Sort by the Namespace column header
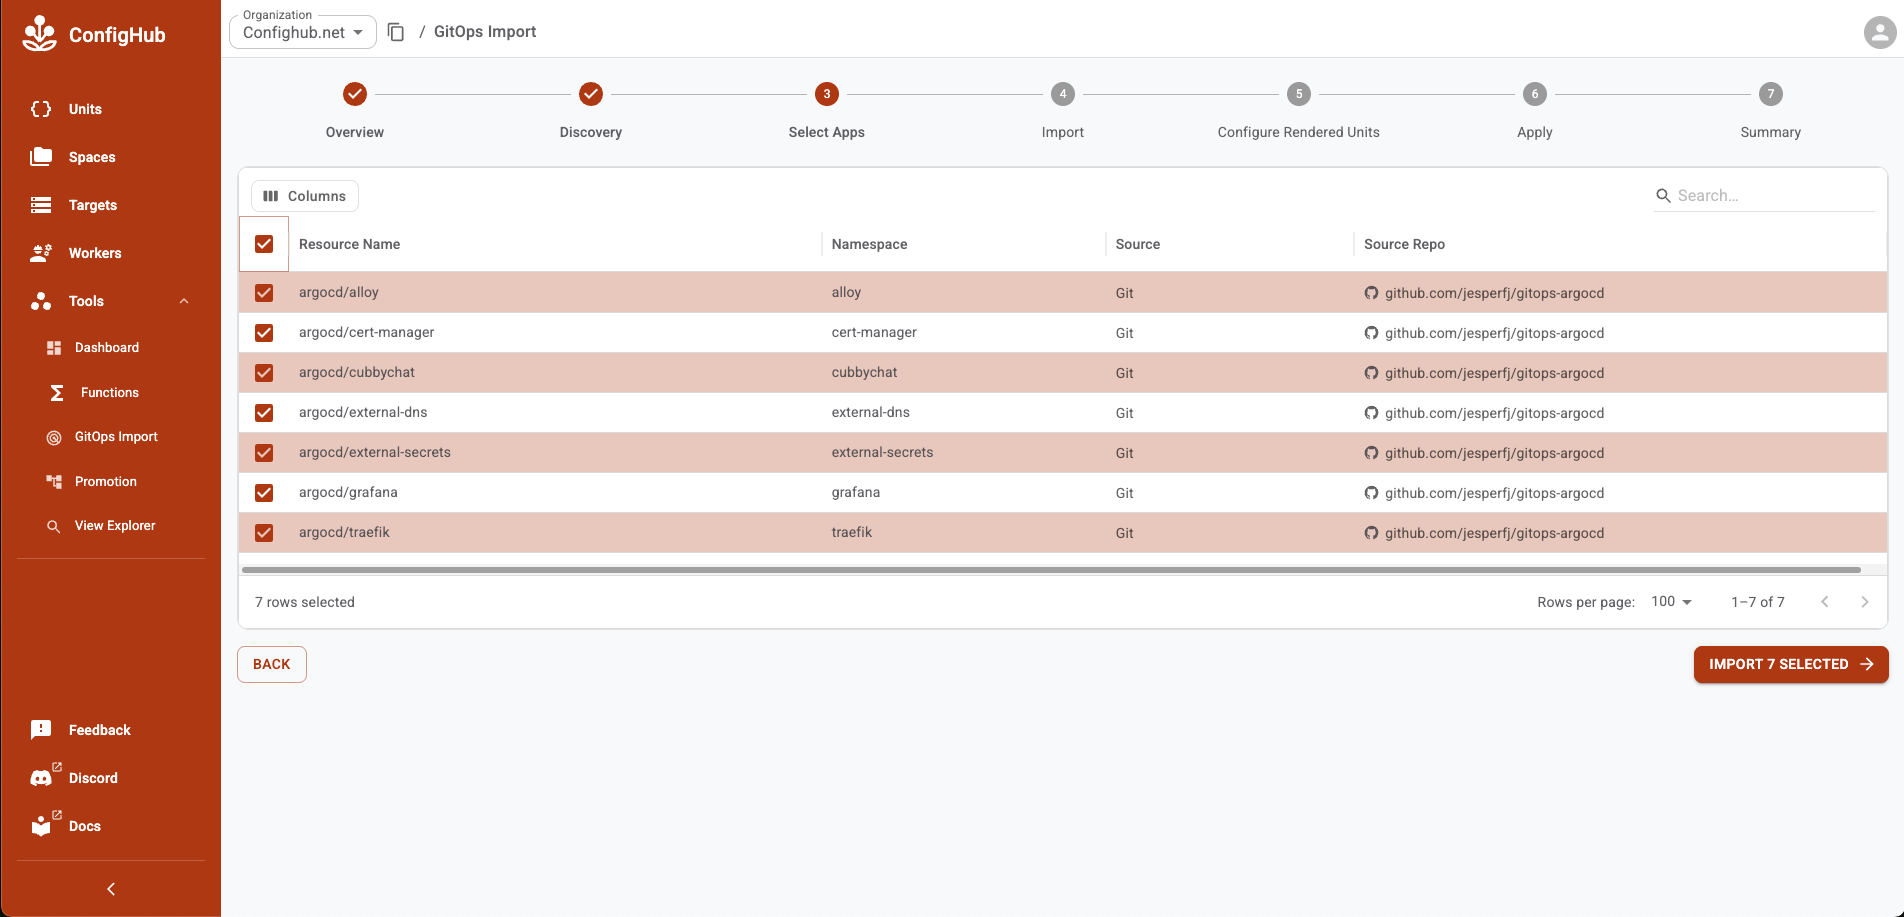Screen dimensions: 1904x917 [870, 244]
